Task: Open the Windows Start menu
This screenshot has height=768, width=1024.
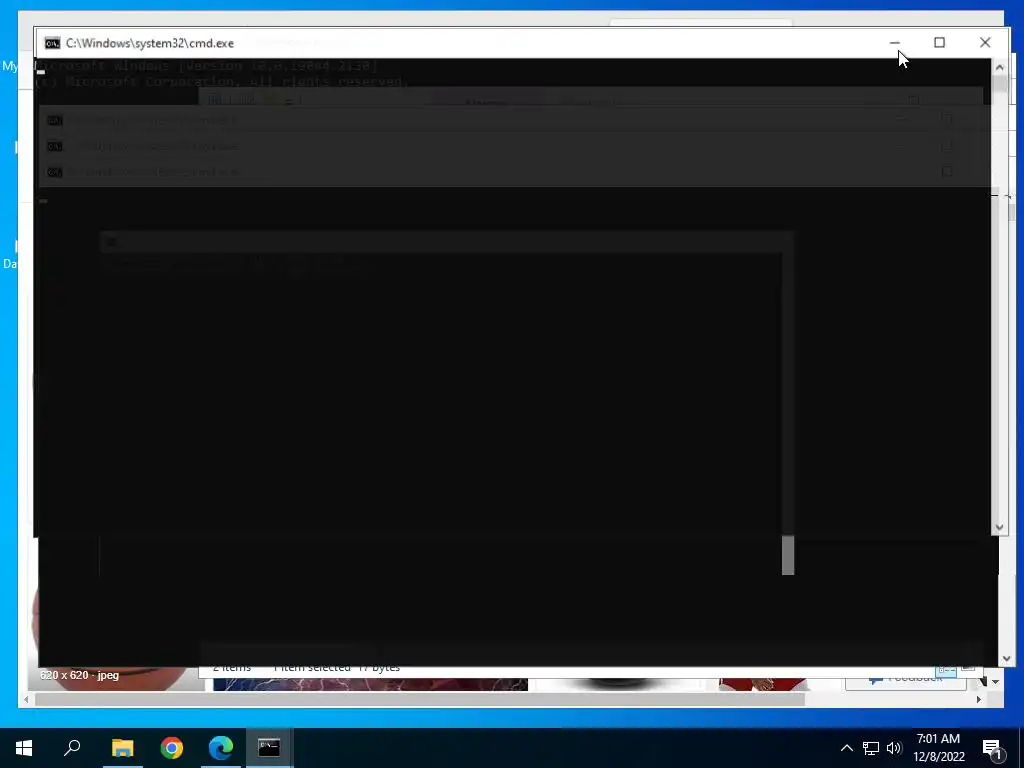Action: point(24,748)
